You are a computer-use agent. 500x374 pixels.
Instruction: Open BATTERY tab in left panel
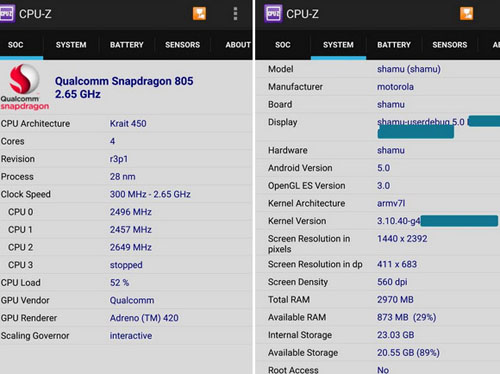click(x=127, y=45)
